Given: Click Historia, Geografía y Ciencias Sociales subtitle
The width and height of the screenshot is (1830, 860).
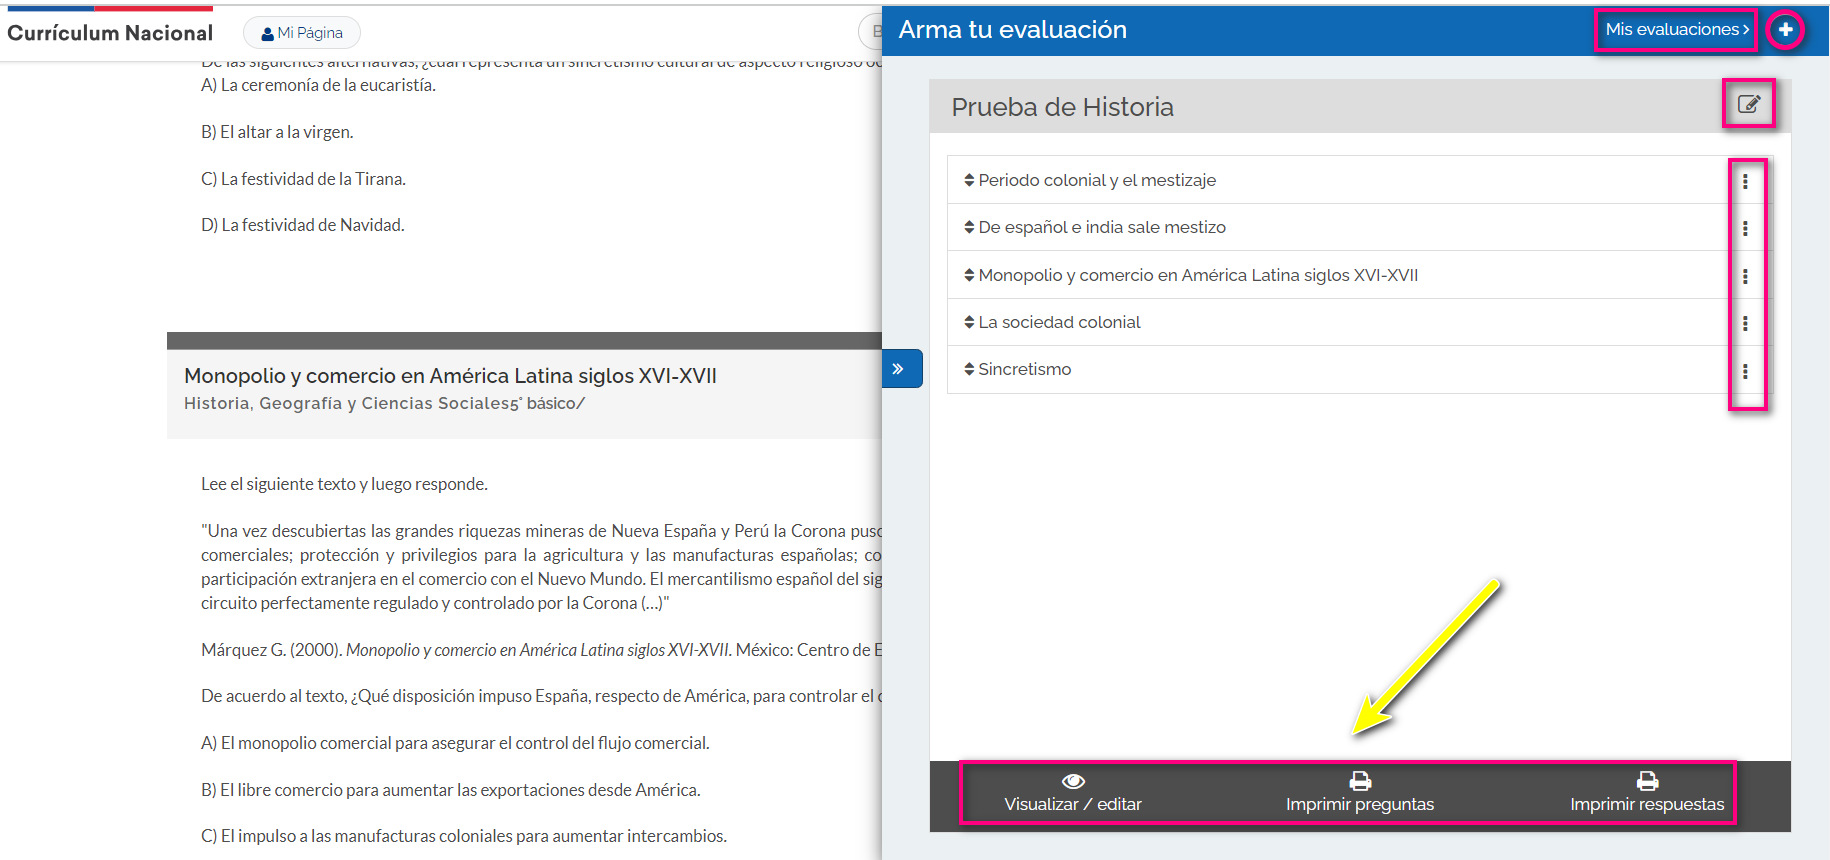Looking at the screenshot, I should pos(384,403).
